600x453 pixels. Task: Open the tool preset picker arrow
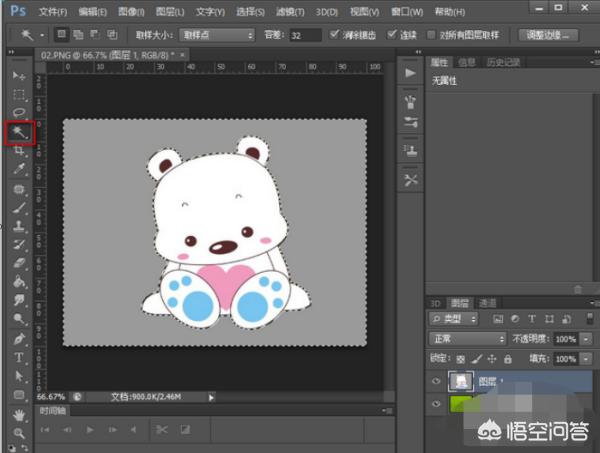42,36
